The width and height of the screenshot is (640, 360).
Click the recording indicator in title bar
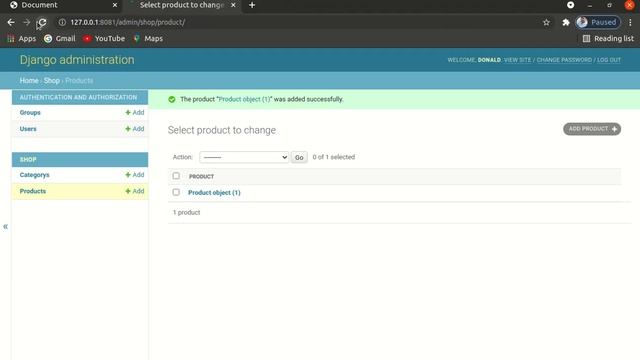point(571,5)
